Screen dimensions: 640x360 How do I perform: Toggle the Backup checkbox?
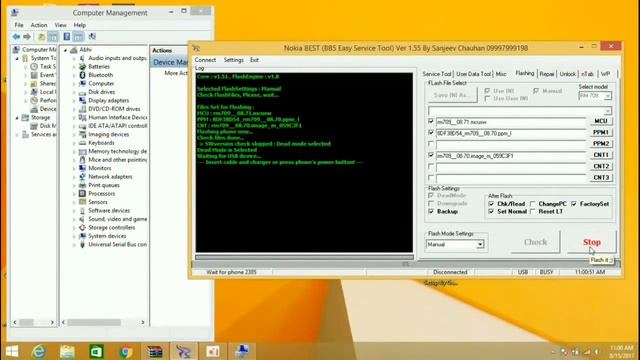(431, 211)
